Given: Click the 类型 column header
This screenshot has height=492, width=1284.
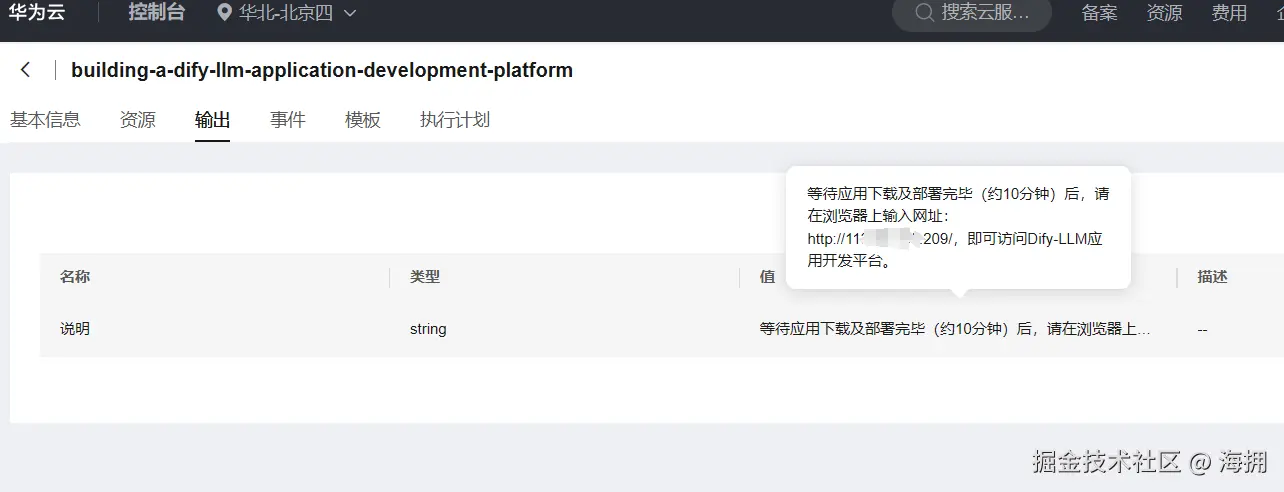Looking at the screenshot, I should pos(425,277).
